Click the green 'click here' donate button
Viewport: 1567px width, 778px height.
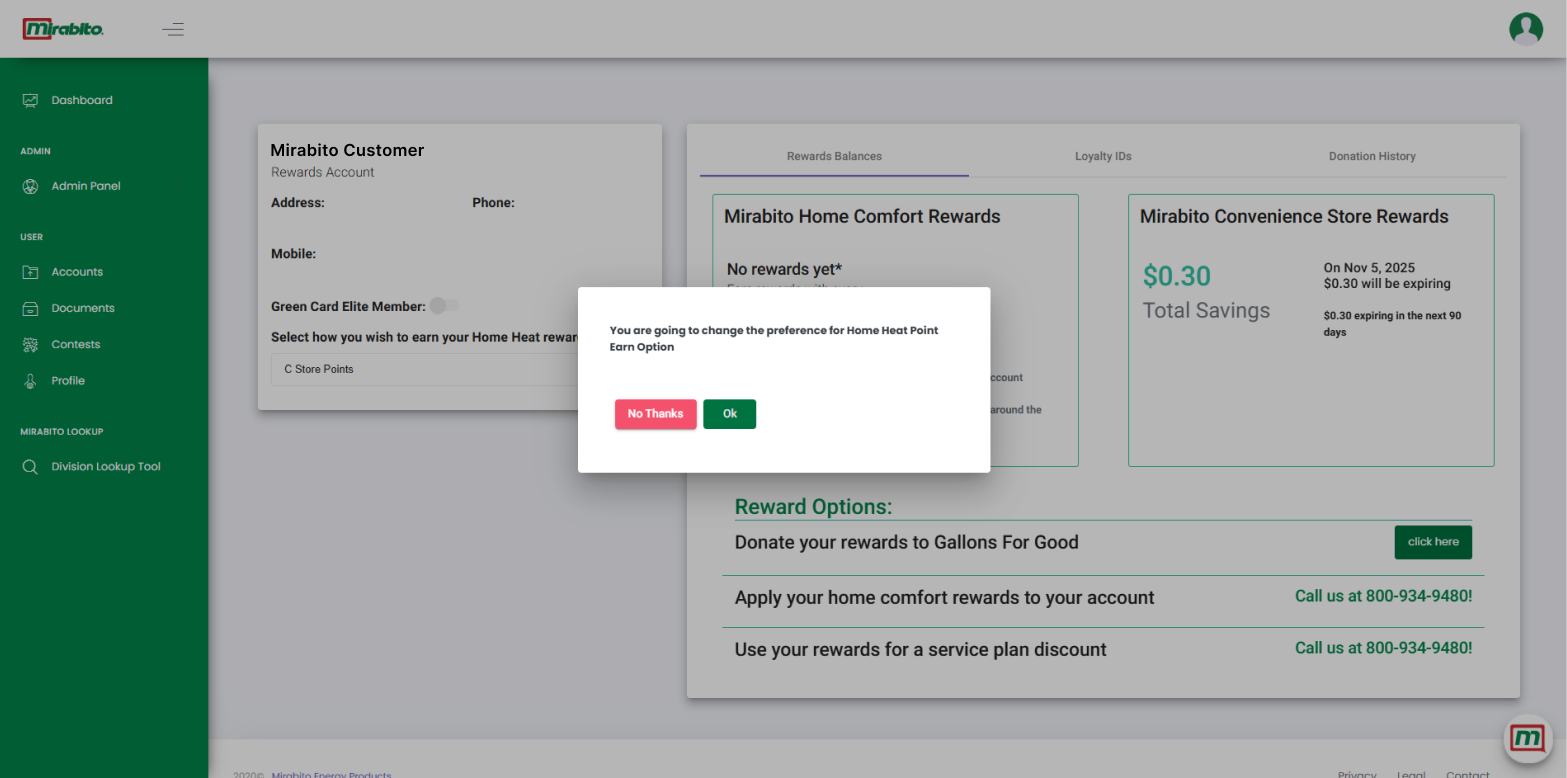[x=1433, y=542]
